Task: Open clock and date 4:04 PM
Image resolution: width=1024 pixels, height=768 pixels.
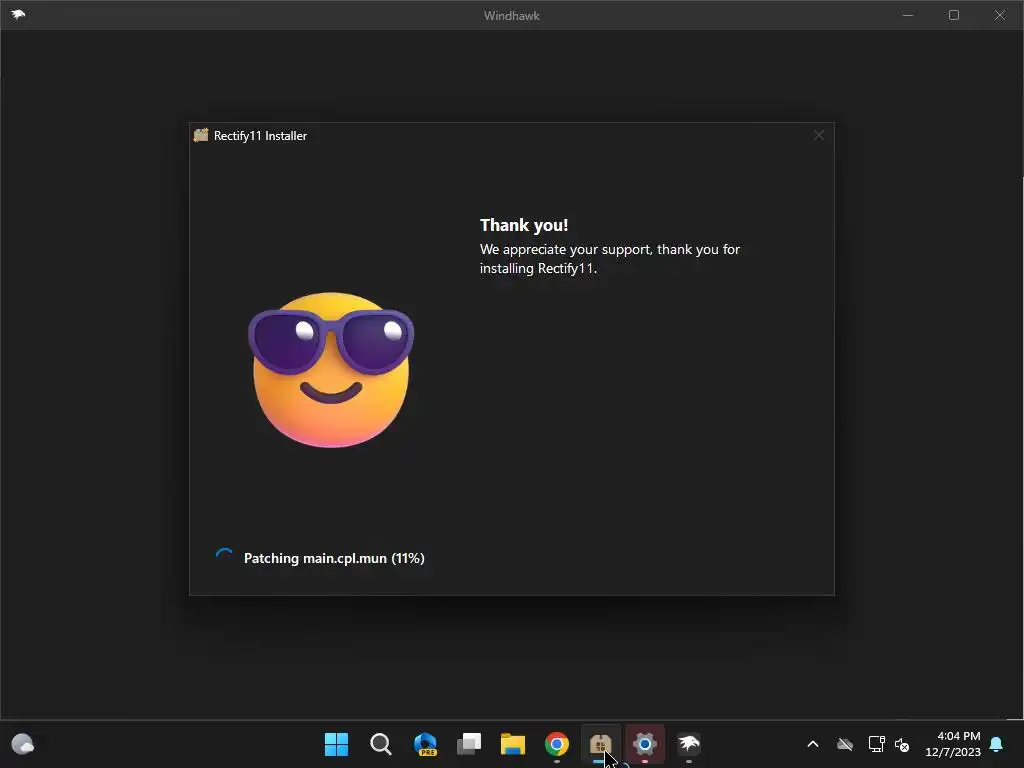Action: pos(953,744)
